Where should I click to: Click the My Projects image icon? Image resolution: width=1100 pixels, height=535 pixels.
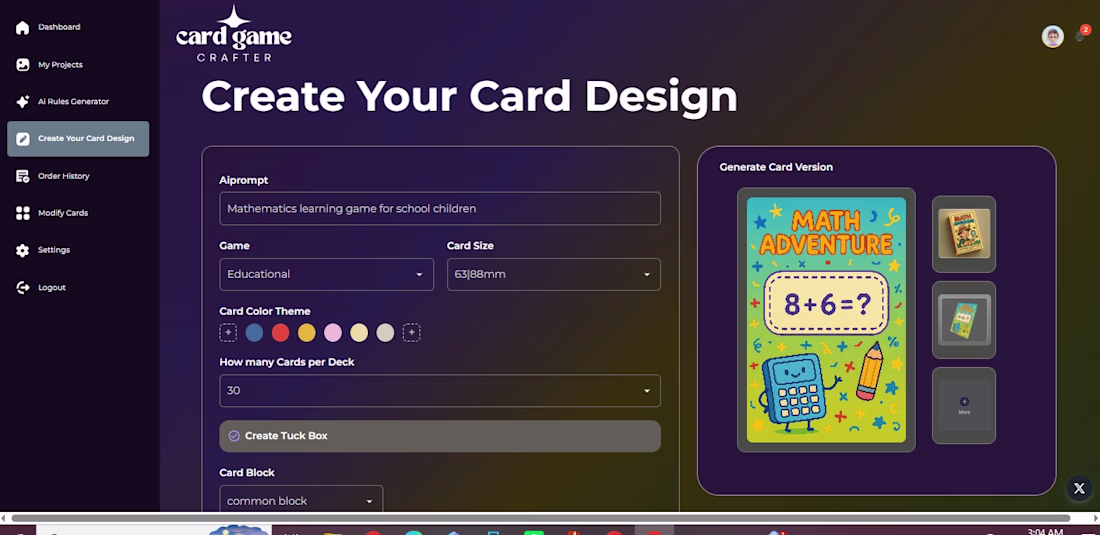22,65
